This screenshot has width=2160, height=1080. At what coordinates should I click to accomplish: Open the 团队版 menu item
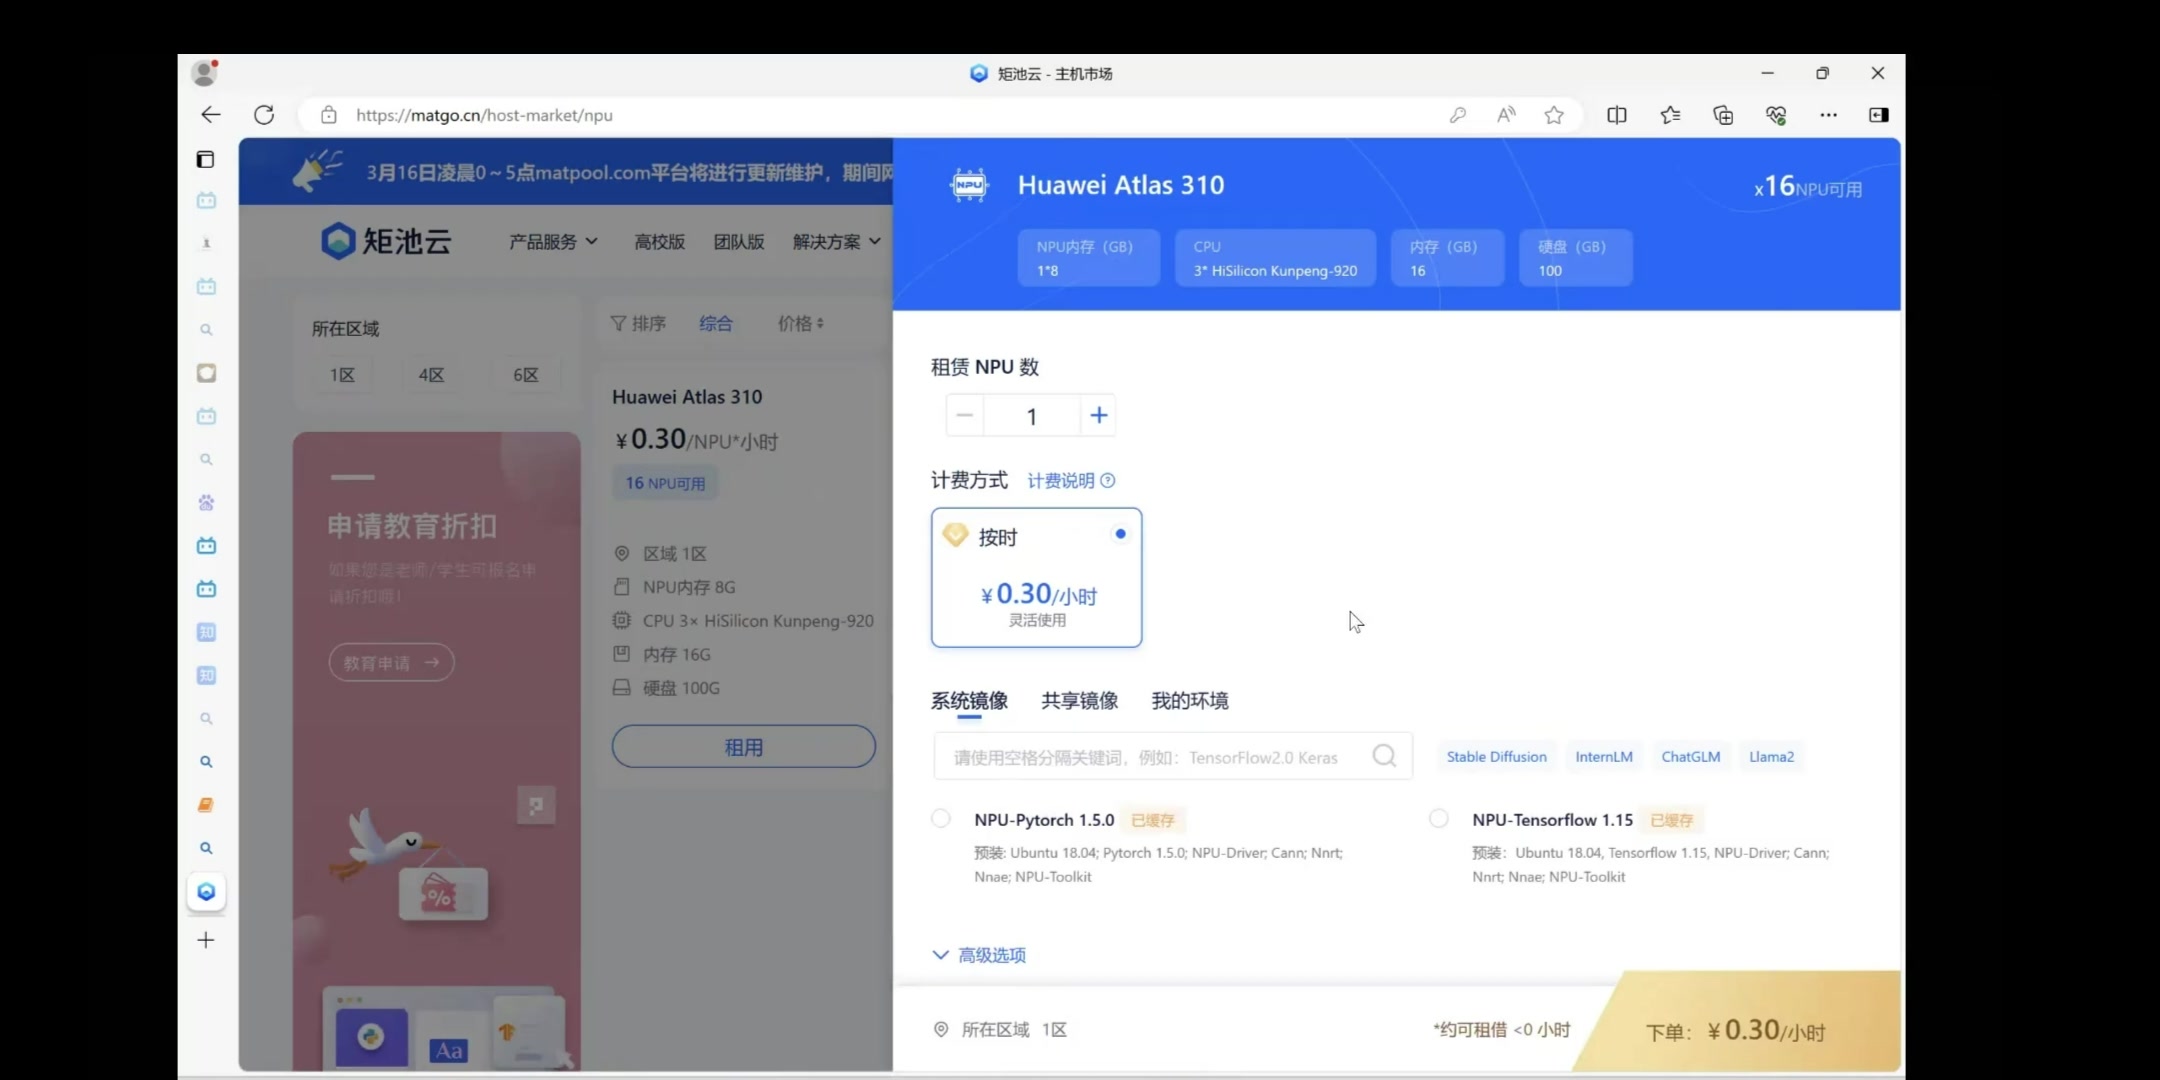click(738, 241)
